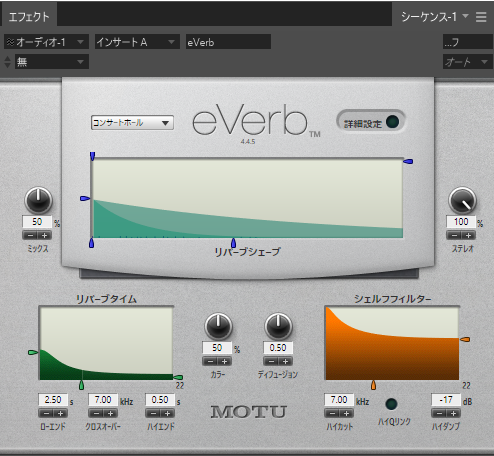Click the High Damp field showing -17

(x=446, y=400)
